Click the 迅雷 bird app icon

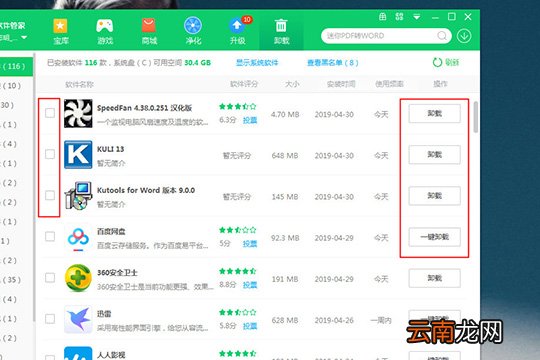[x=78, y=319]
